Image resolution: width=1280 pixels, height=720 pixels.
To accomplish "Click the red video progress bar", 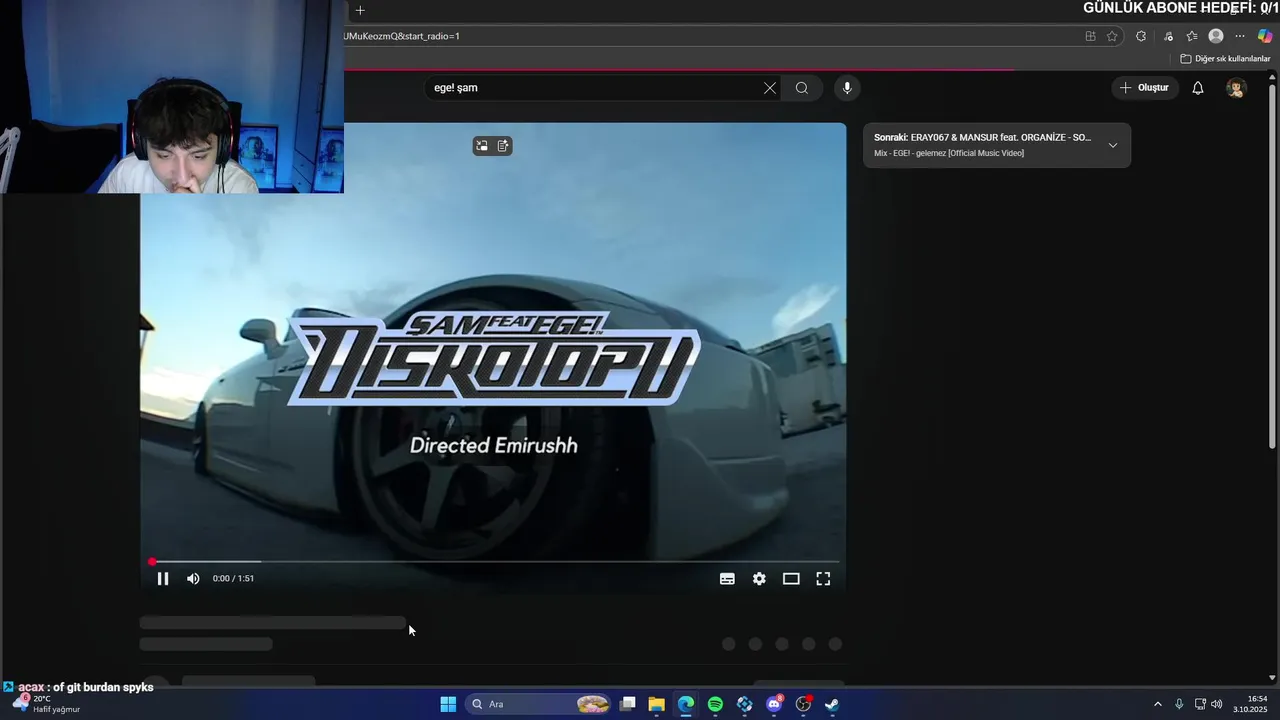I will (x=495, y=562).
